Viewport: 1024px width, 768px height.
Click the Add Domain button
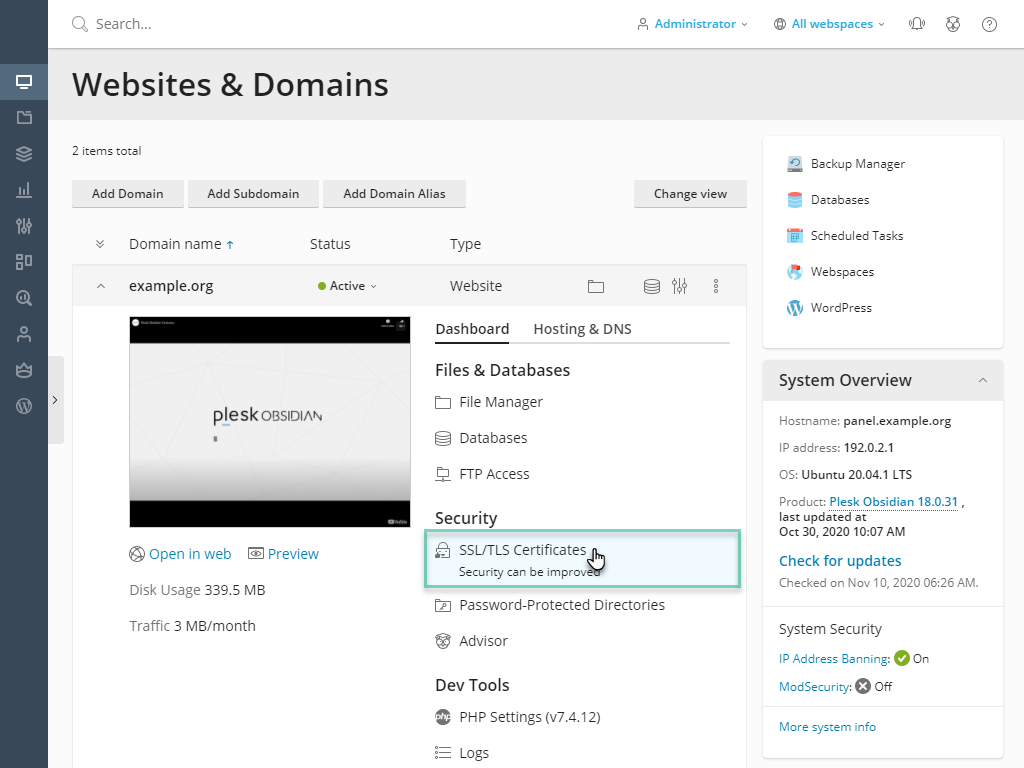coord(127,194)
